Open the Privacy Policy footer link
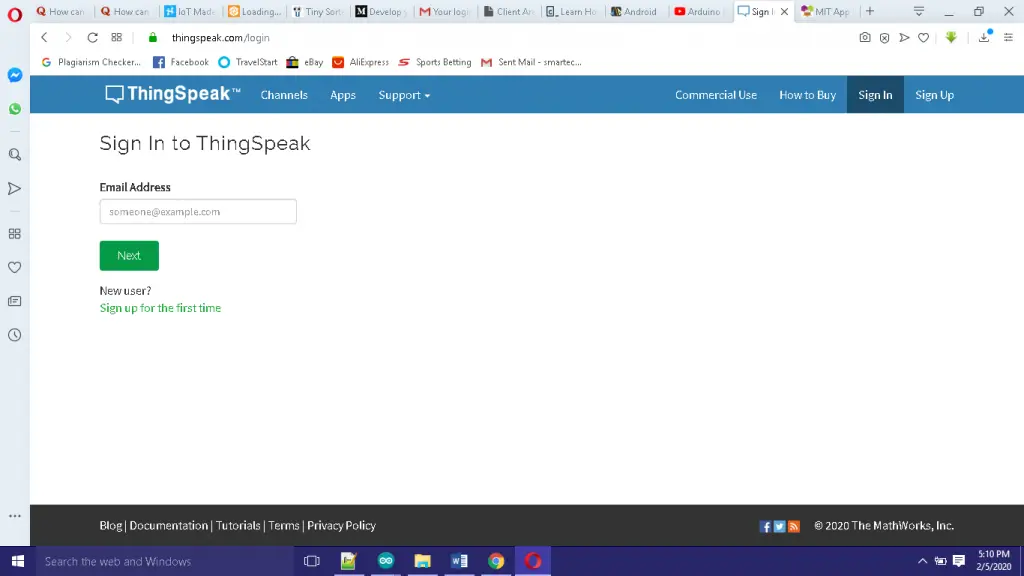Image resolution: width=1024 pixels, height=576 pixels. point(342,526)
